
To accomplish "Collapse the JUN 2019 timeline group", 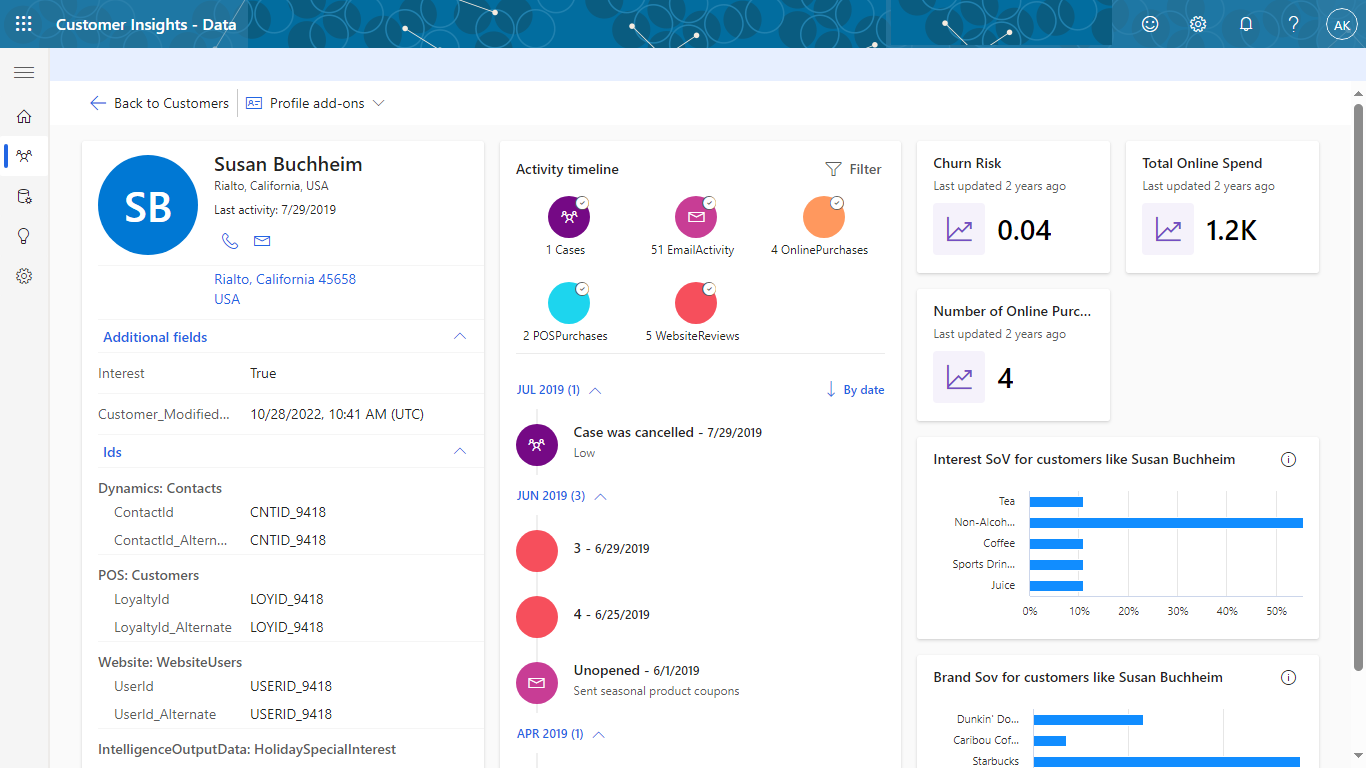I will click(600, 496).
